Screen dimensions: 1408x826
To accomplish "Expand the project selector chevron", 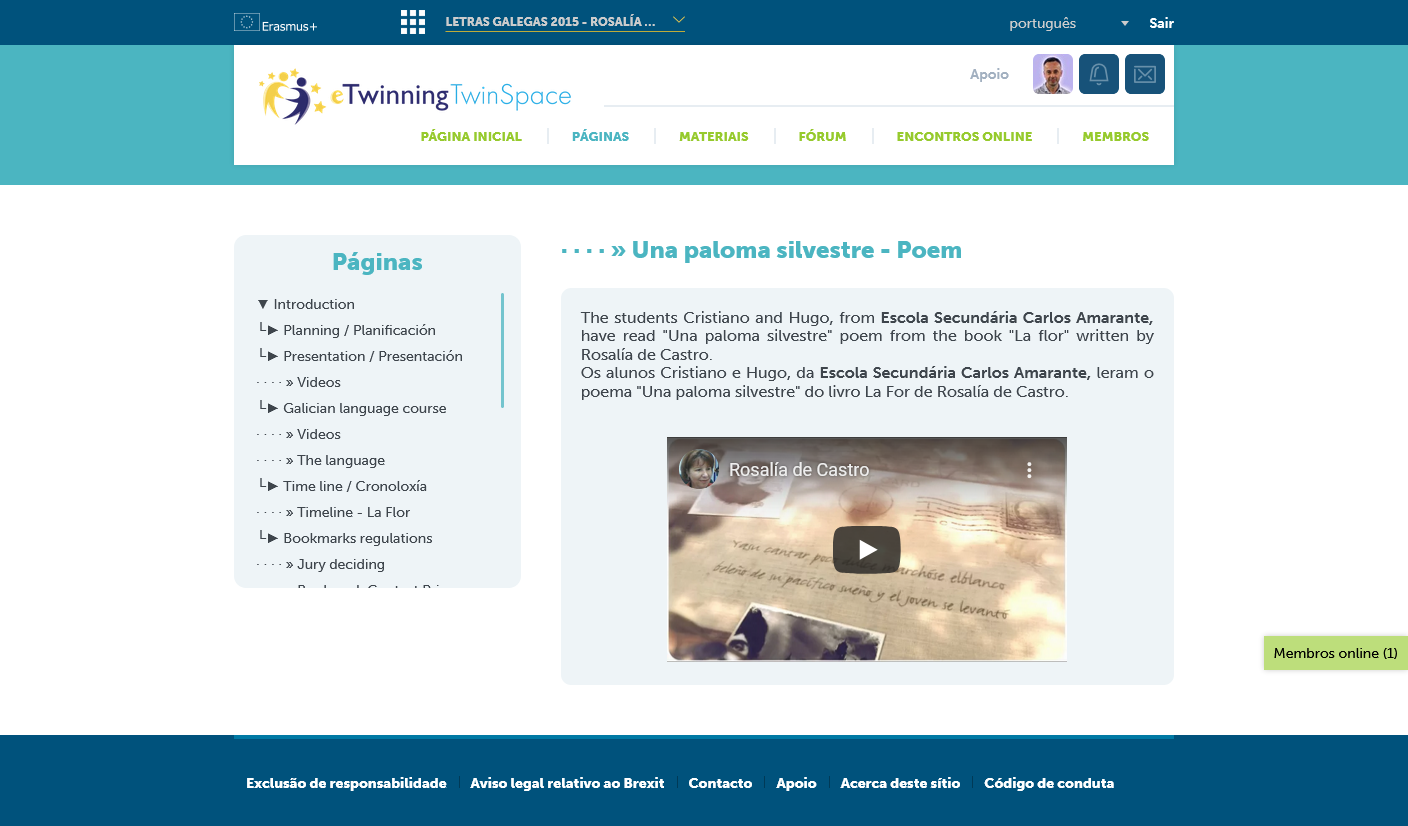I will coord(679,20).
